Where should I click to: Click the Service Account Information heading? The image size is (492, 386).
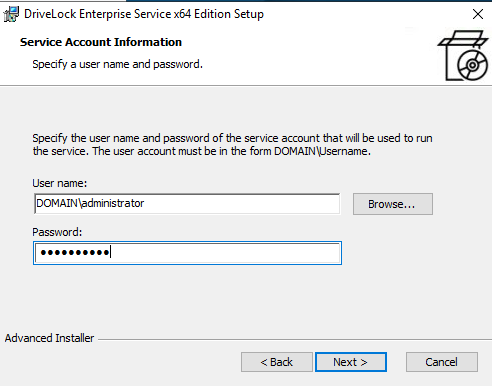coord(101,42)
